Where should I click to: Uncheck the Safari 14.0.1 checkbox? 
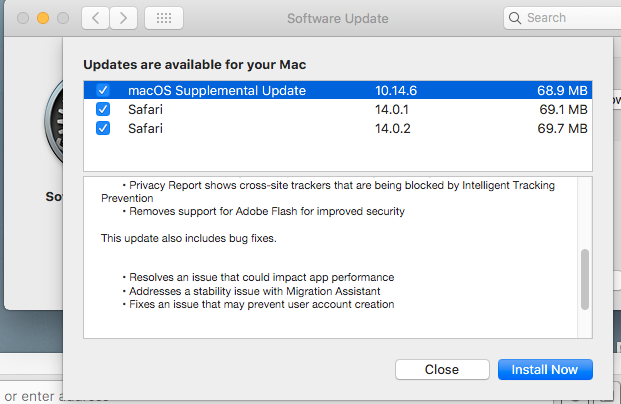click(103, 109)
